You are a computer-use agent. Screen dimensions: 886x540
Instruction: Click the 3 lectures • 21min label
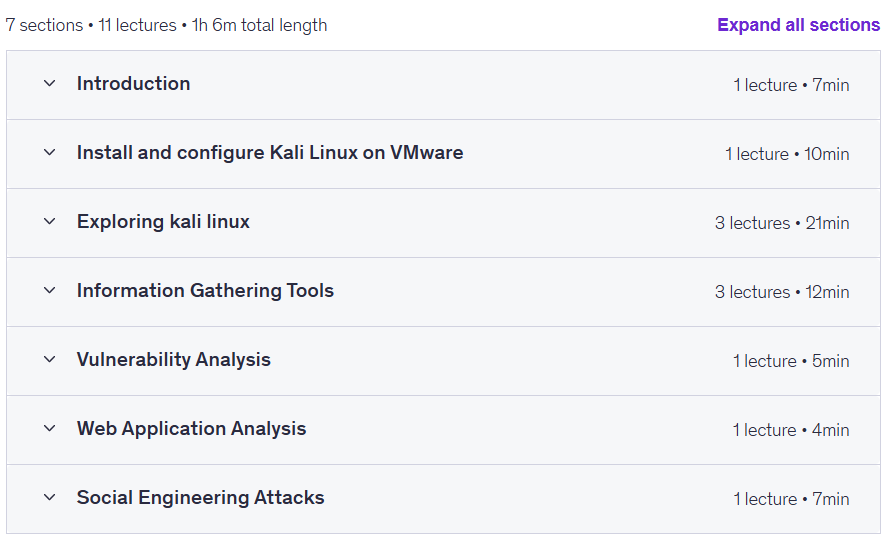point(782,223)
